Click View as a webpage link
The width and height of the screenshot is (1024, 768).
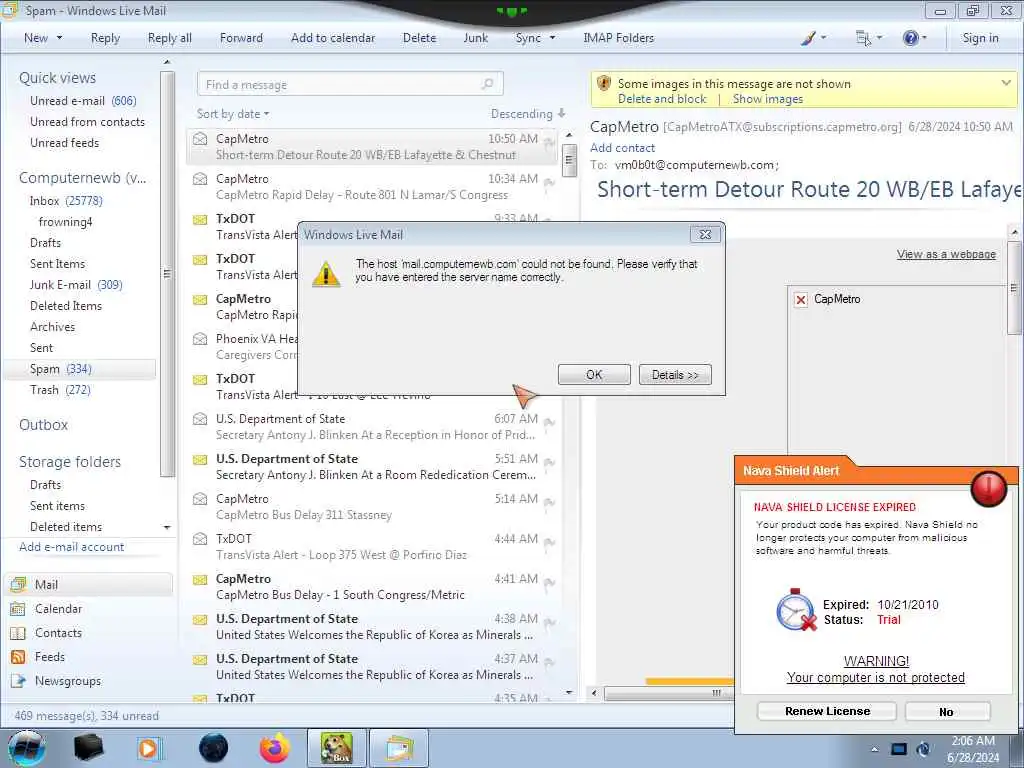tap(946, 254)
